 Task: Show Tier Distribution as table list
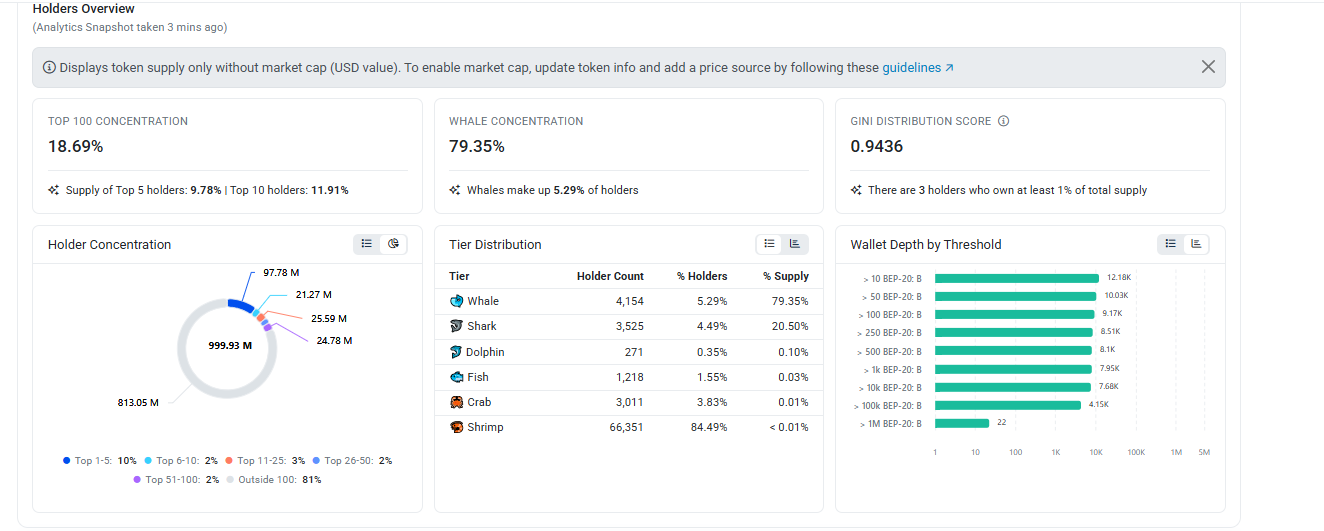[x=769, y=244]
